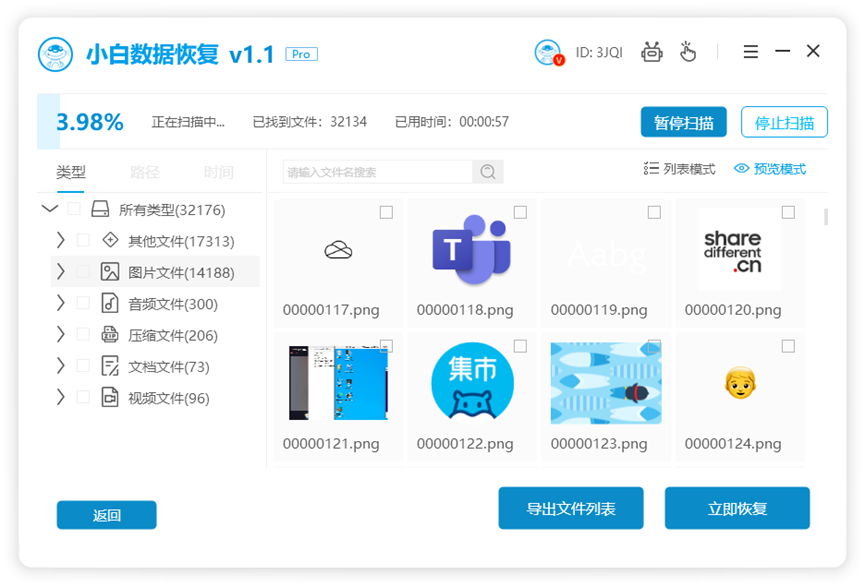
Task: Open the hamburger menu in title bar
Action: tap(750, 52)
